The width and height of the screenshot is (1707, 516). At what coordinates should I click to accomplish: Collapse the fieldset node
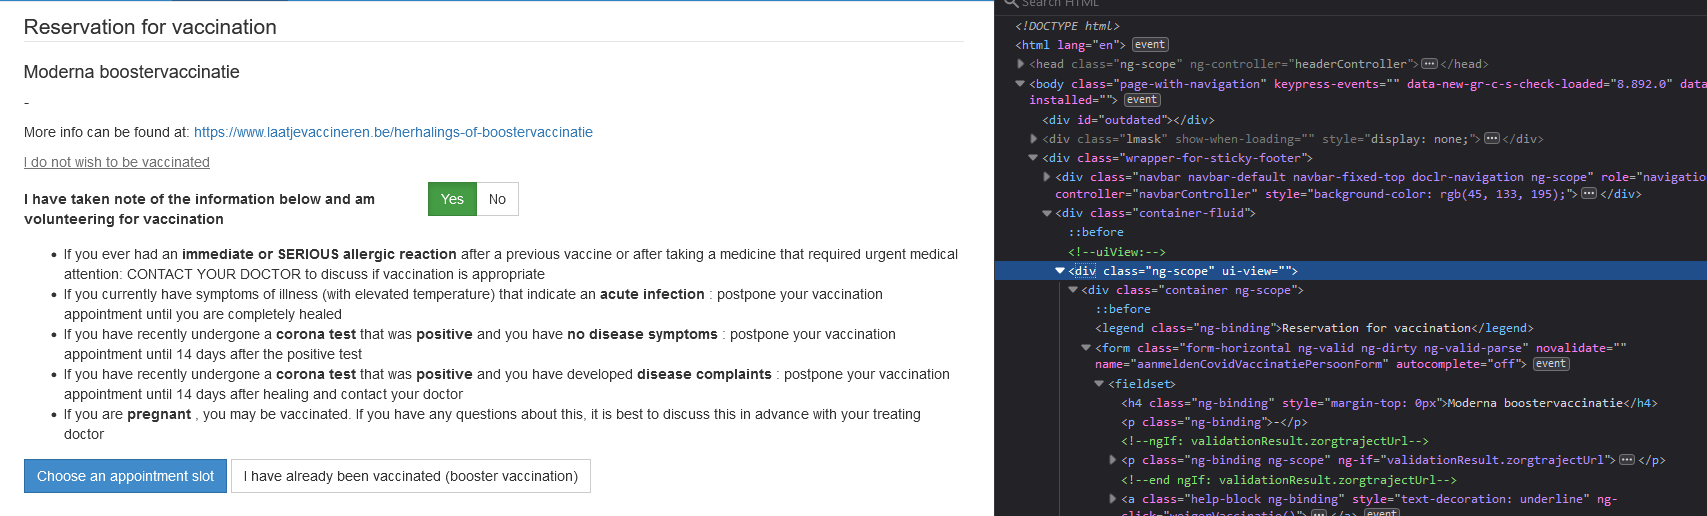1099,384
